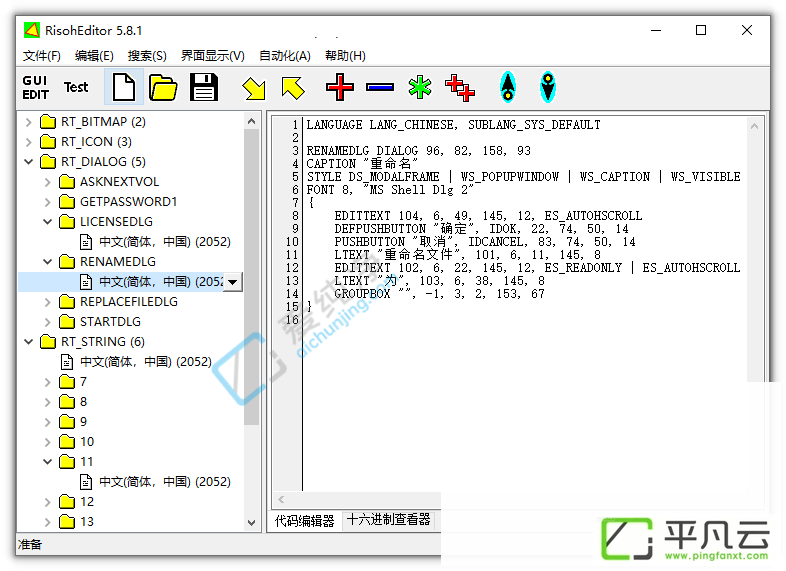786x571 pixels.
Task: Open the 文件(F) menu
Action: click(x=42, y=56)
